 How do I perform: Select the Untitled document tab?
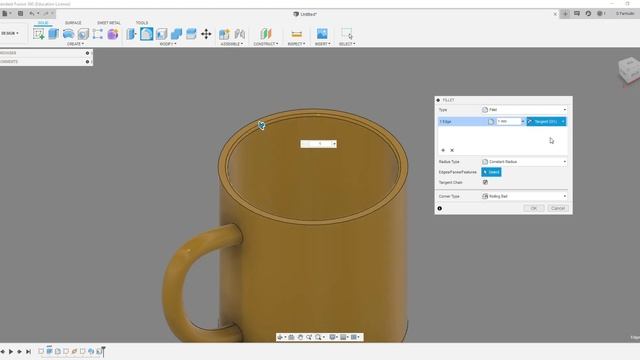[305, 14]
